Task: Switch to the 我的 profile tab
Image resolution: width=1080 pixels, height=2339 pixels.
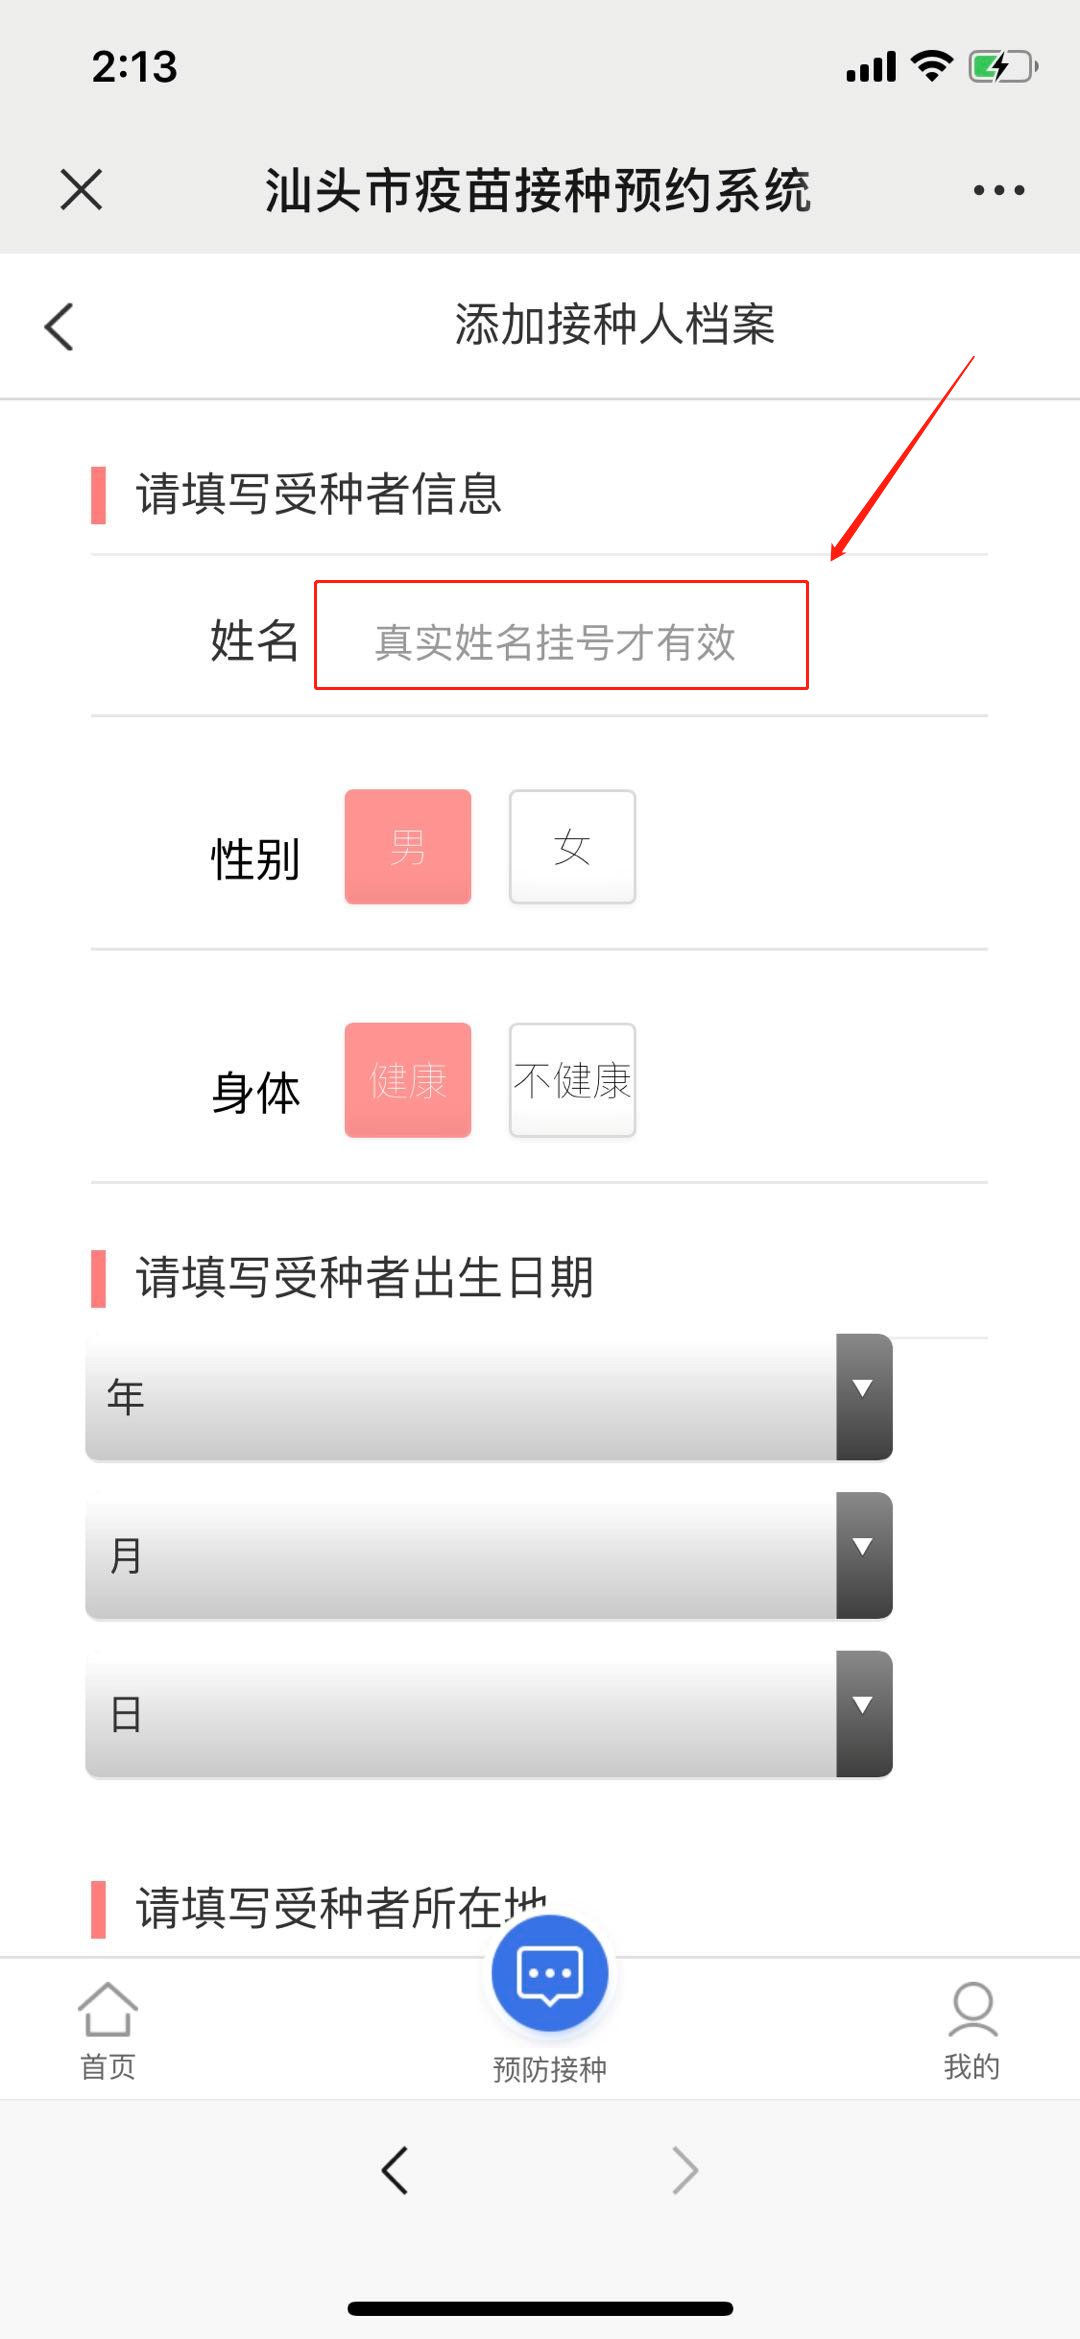Action: click(972, 2030)
